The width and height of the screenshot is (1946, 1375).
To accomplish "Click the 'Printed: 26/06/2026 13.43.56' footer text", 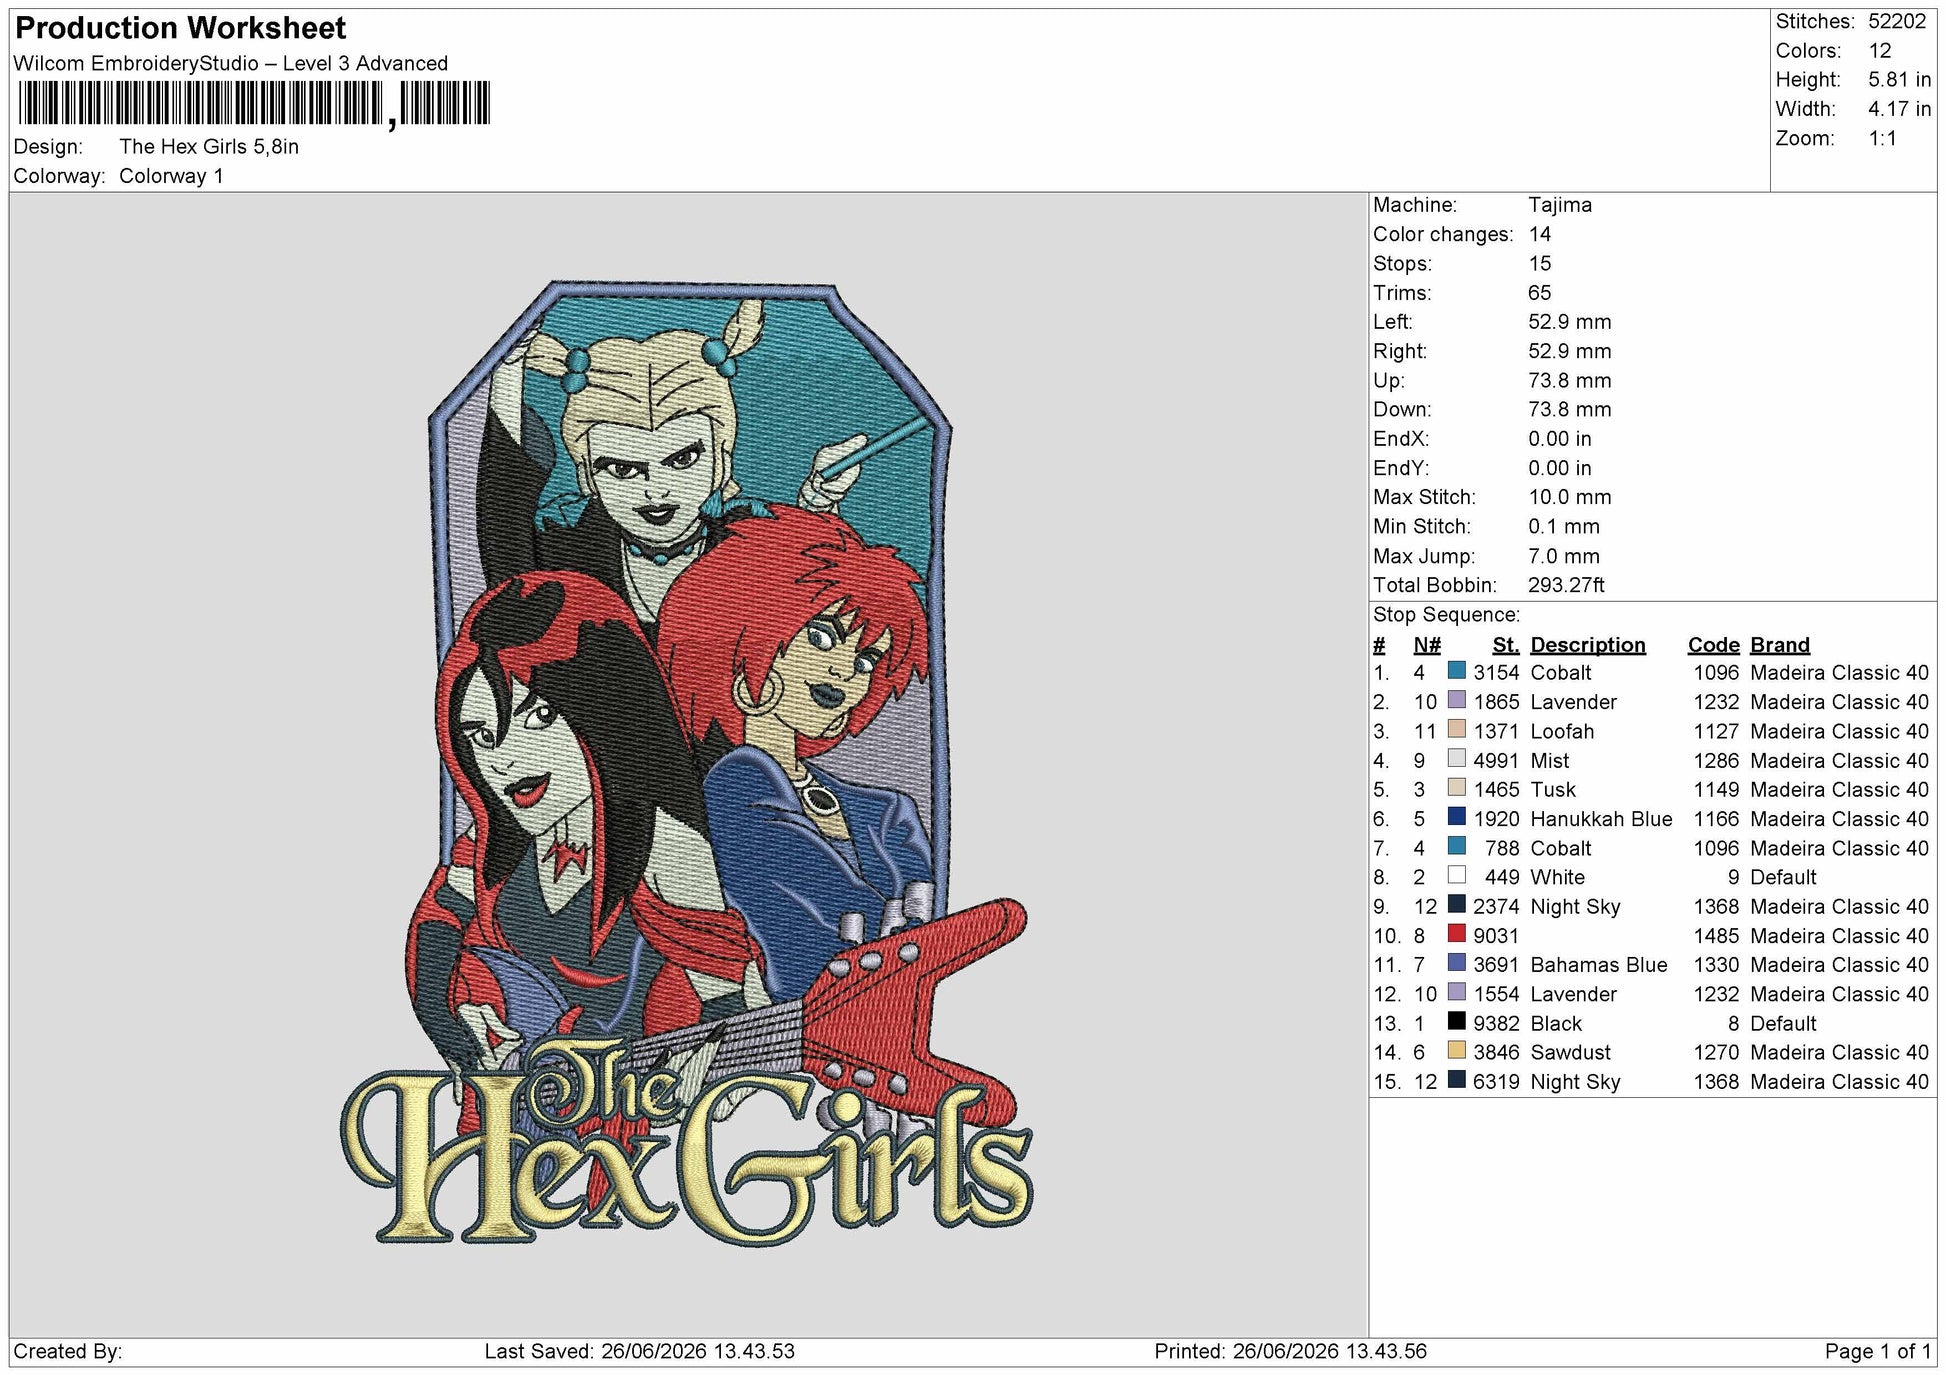I will (1290, 1351).
